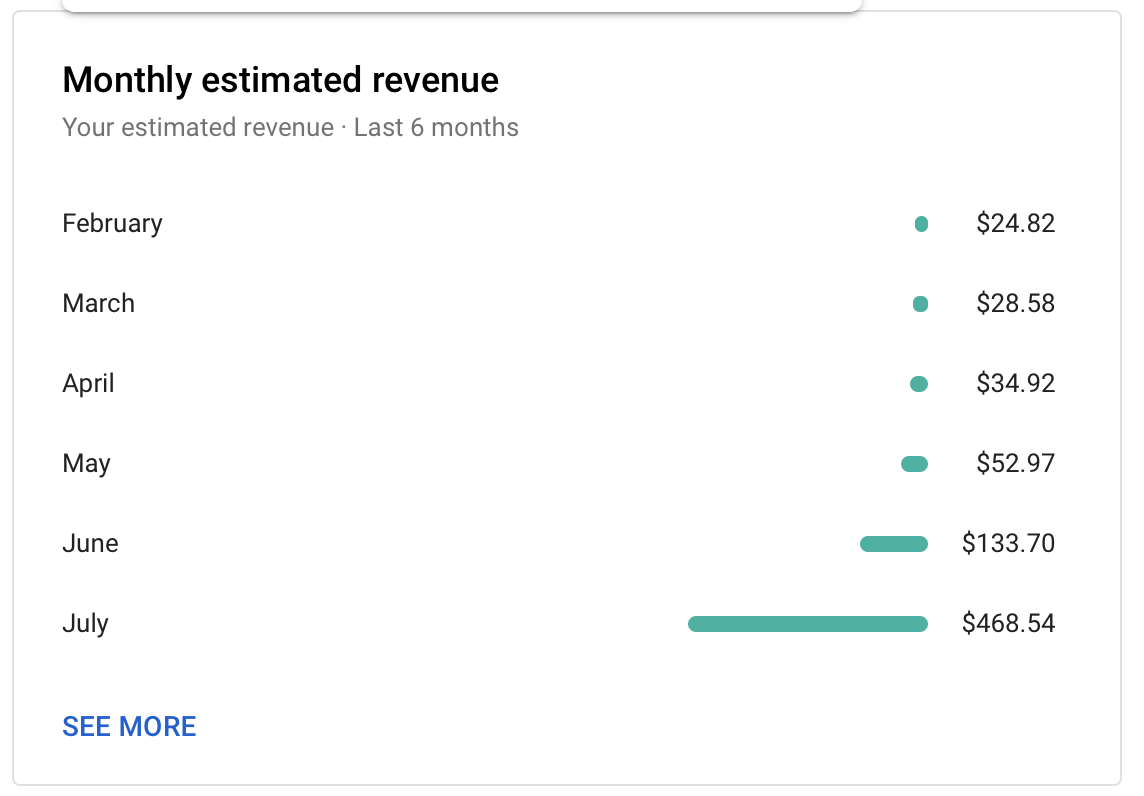Viewport: 1144px width, 796px height.
Task: Click the February revenue dot
Action: 921,224
